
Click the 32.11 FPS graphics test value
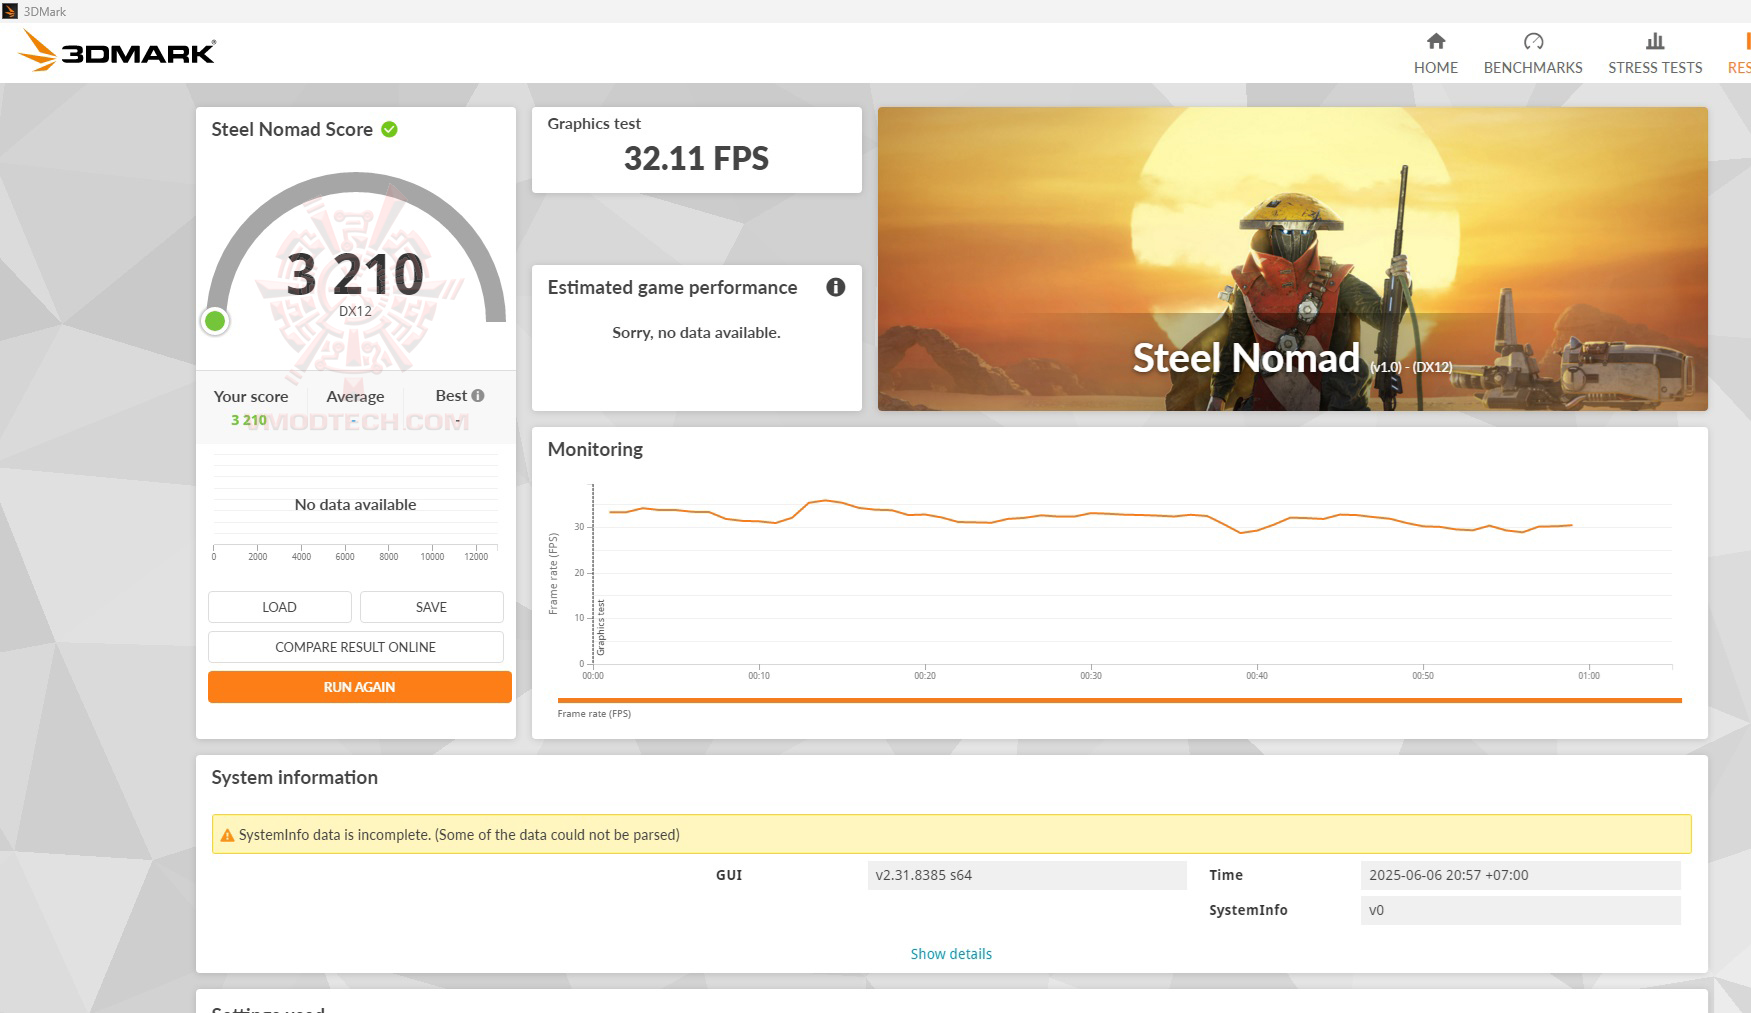click(697, 158)
